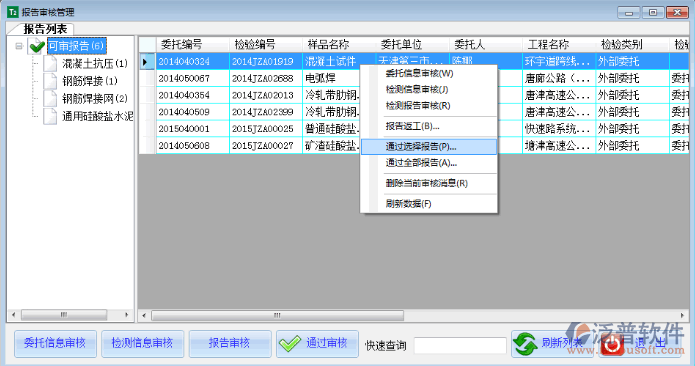Viewport: 695px width, 366px height.
Task: Click the 快速查询 search input field
Action: (x=460, y=345)
